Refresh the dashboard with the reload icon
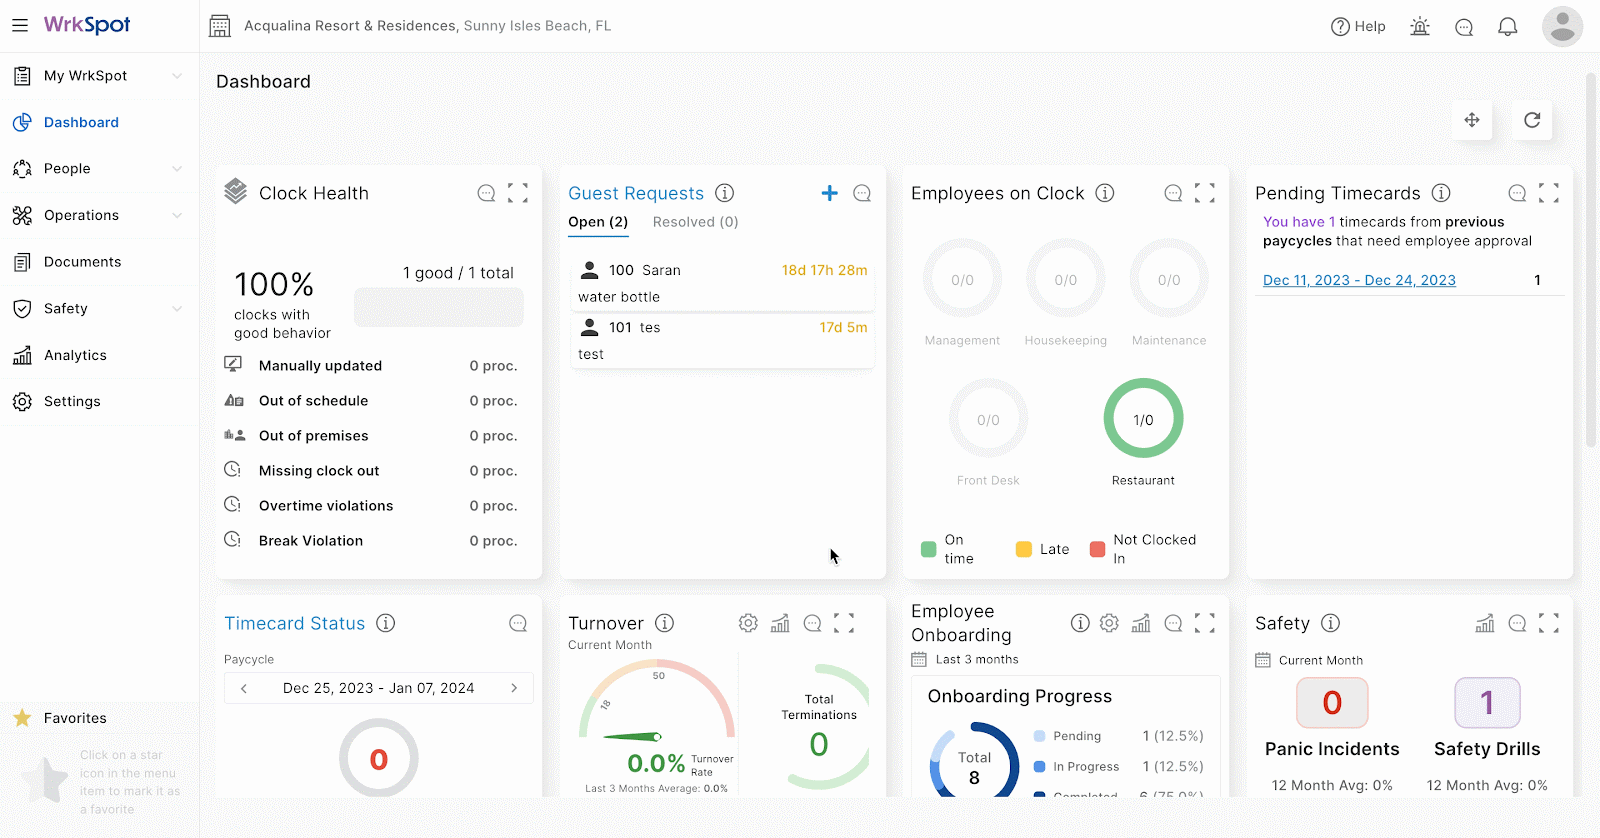The width and height of the screenshot is (1600, 838). point(1531,120)
